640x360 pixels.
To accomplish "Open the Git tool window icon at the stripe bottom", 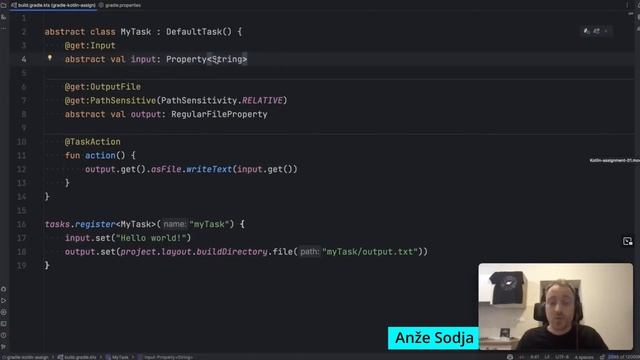I will click(x=4, y=347).
